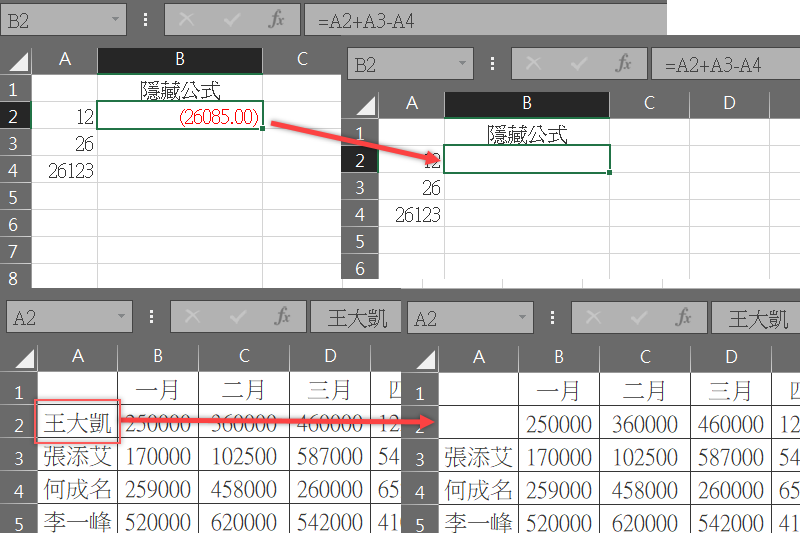Click Select All triangle corner of the empty-B2 sheet
This screenshot has height=533, width=800.
(x=365, y=106)
